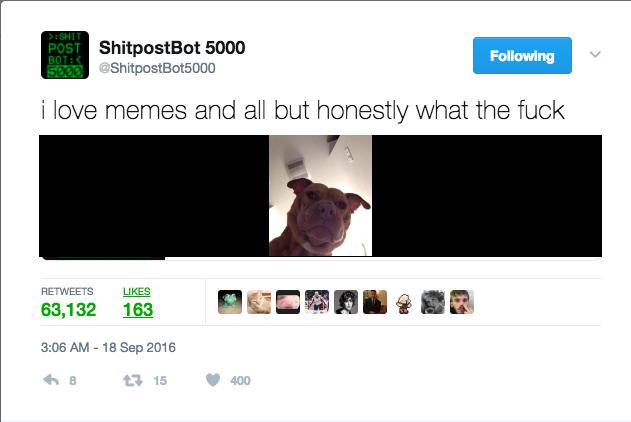The image size is (631, 422).
Task: View the 63,132 retweets list
Action: click(x=68, y=303)
